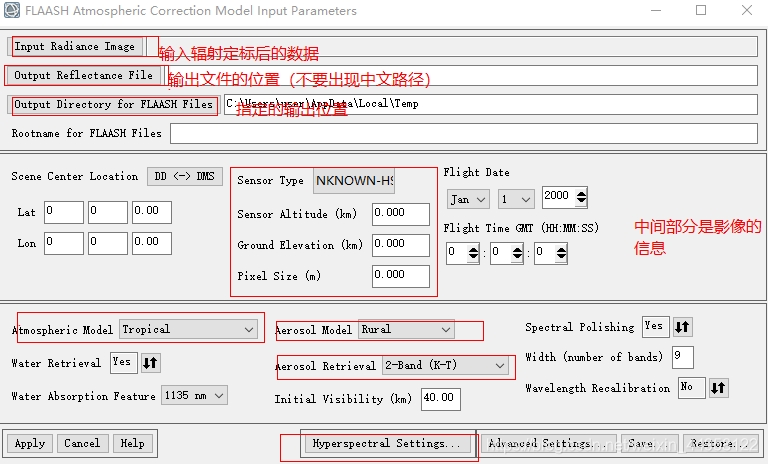Click the Lat degrees input field
The width and height of the screenshot is (768, 464).
click(x=64, y=212)
